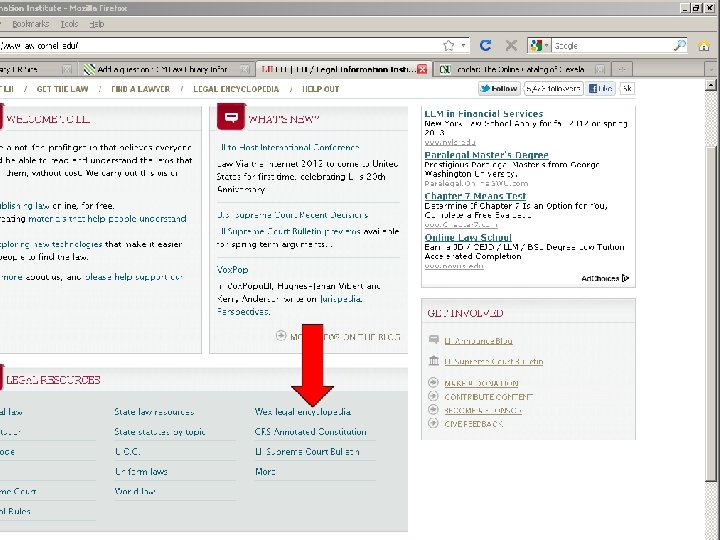Click the Twitter Follow button
This screenshot has height=540, width=720.
pyautogui.click(x=499, y=89)
